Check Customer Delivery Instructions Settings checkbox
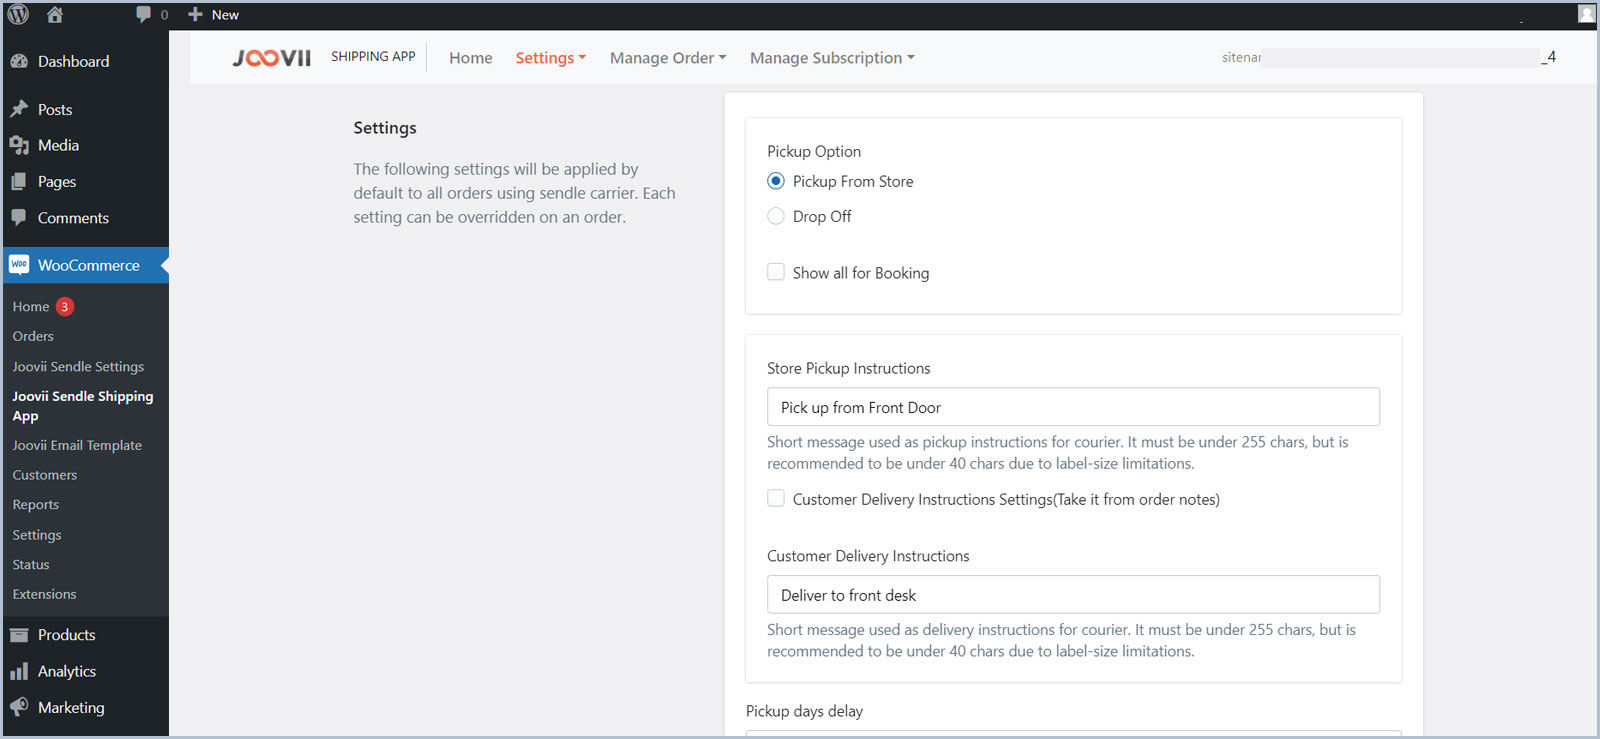The height and width of the screenshot is (739, 1600). point(776,498)
